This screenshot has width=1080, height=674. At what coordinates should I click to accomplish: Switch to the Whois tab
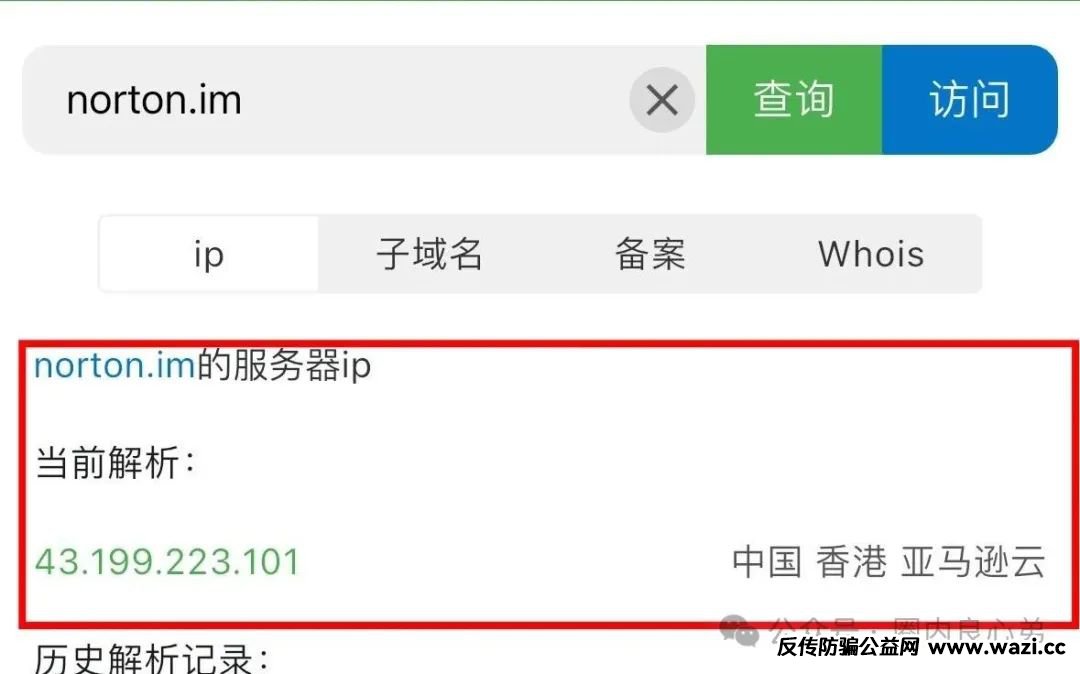click(871, 254)
